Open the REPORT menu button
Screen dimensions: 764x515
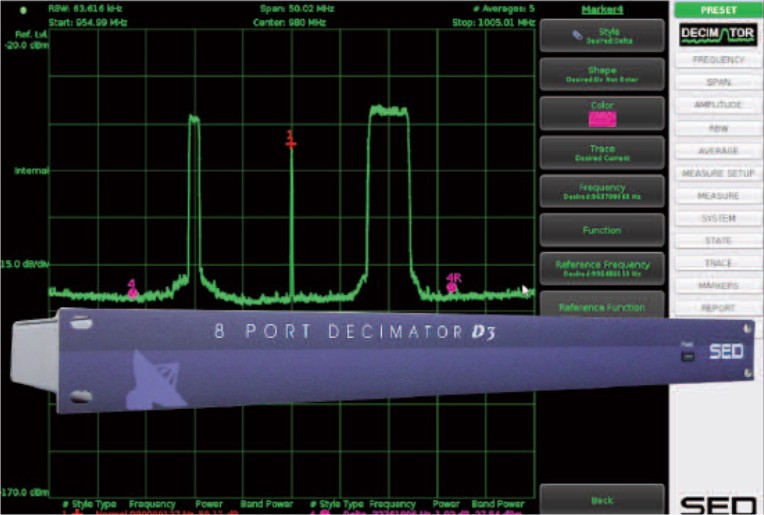pyautogui.click(x=718, y=308)
